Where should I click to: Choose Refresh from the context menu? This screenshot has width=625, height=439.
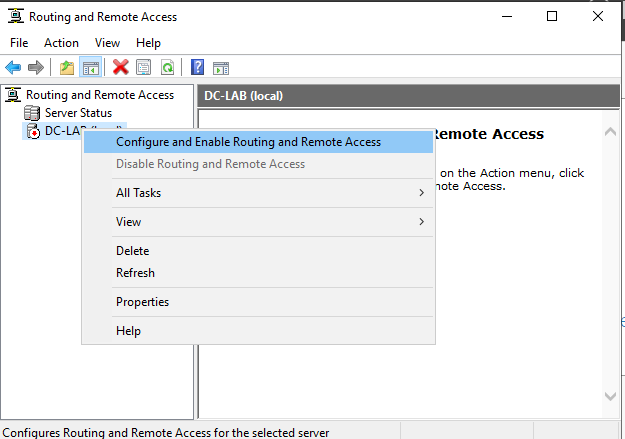[x=135, y=273]
